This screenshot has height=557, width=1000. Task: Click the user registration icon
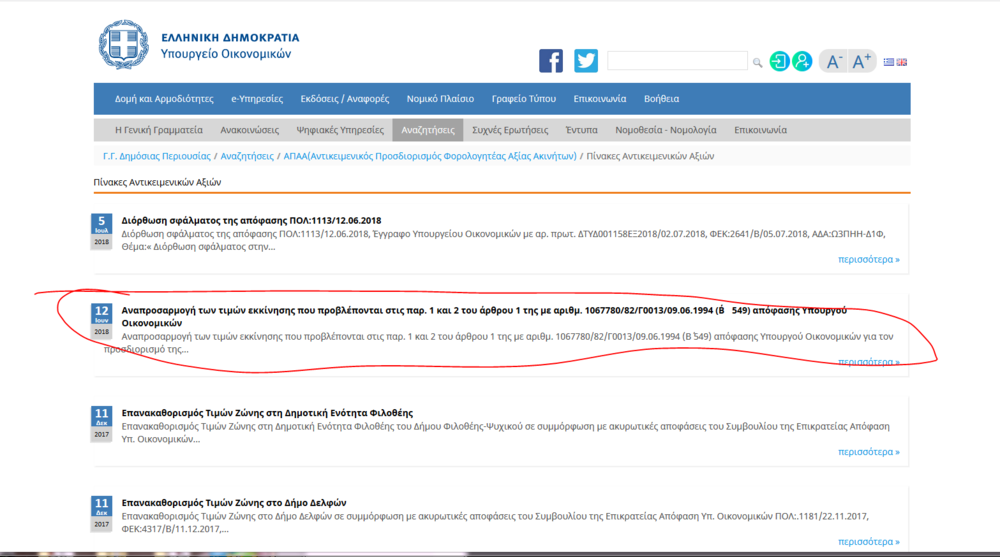(x=802, y=61)
